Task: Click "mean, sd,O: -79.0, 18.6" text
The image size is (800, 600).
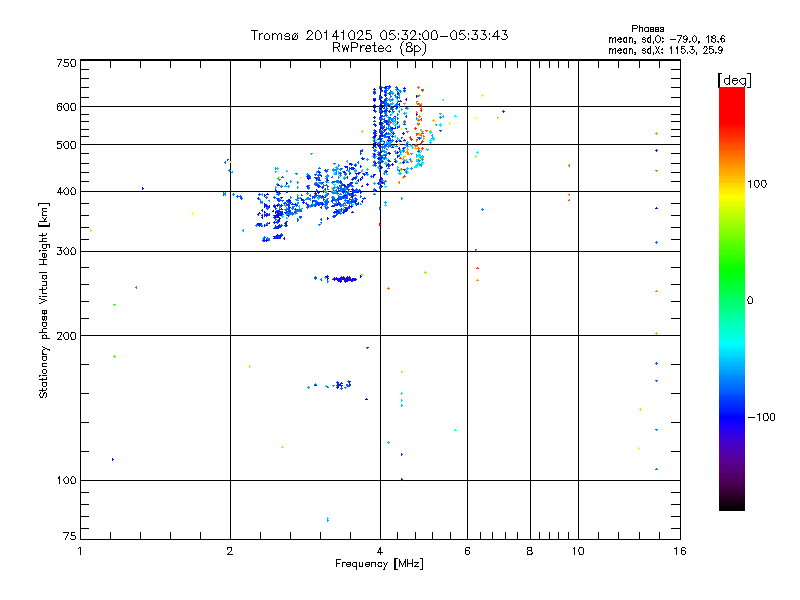Action: point(666,39)
